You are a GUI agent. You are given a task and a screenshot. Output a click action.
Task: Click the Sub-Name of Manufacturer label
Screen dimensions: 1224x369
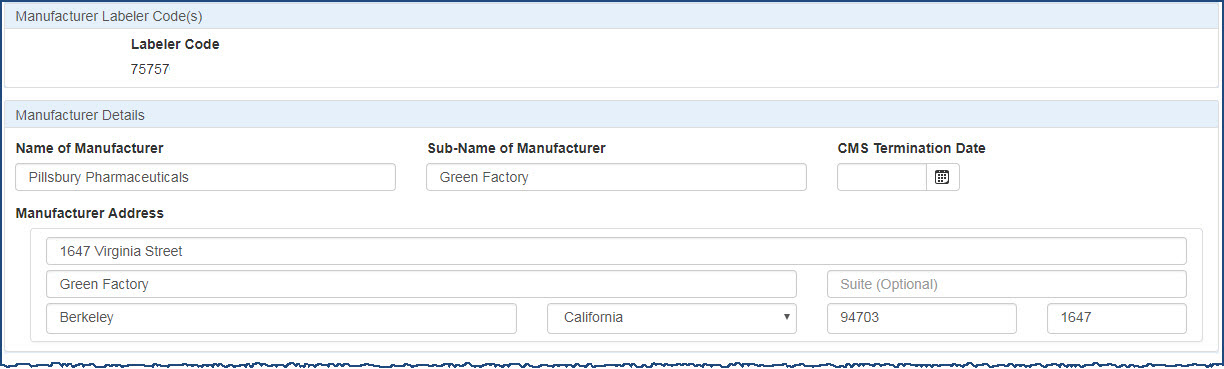pos(516,148)
